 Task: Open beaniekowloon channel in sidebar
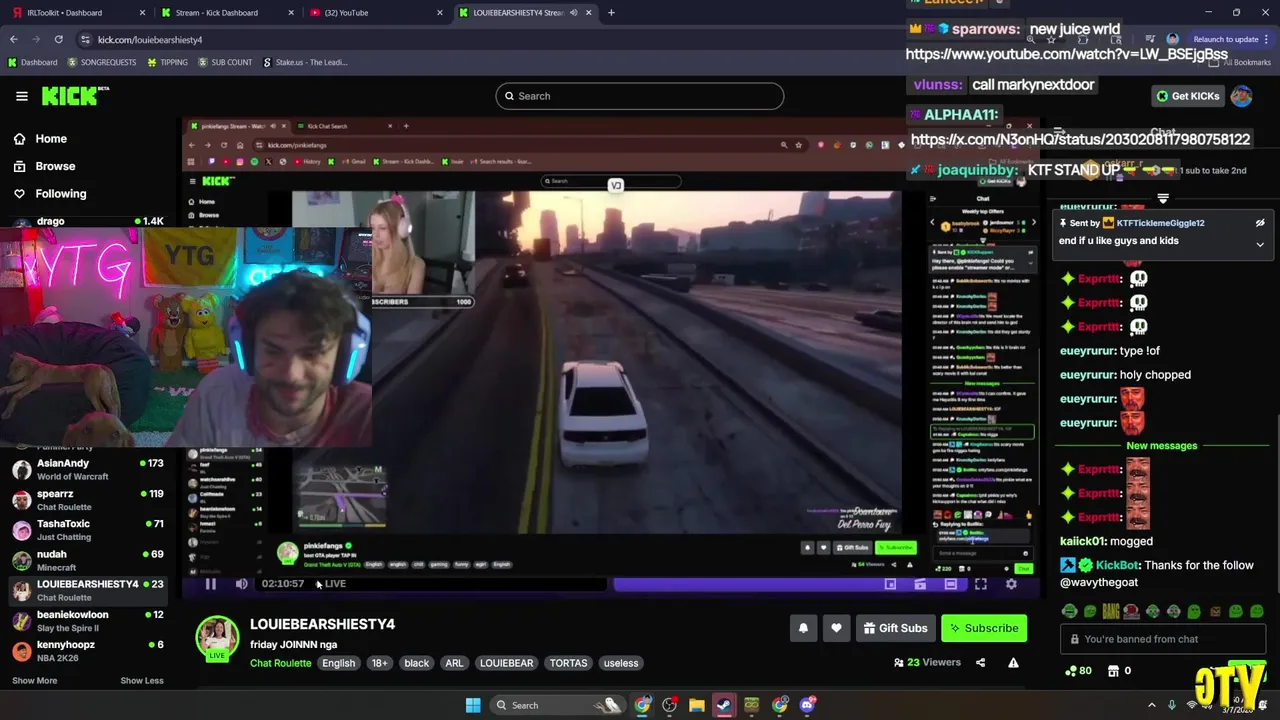click(x=87, y=621)
